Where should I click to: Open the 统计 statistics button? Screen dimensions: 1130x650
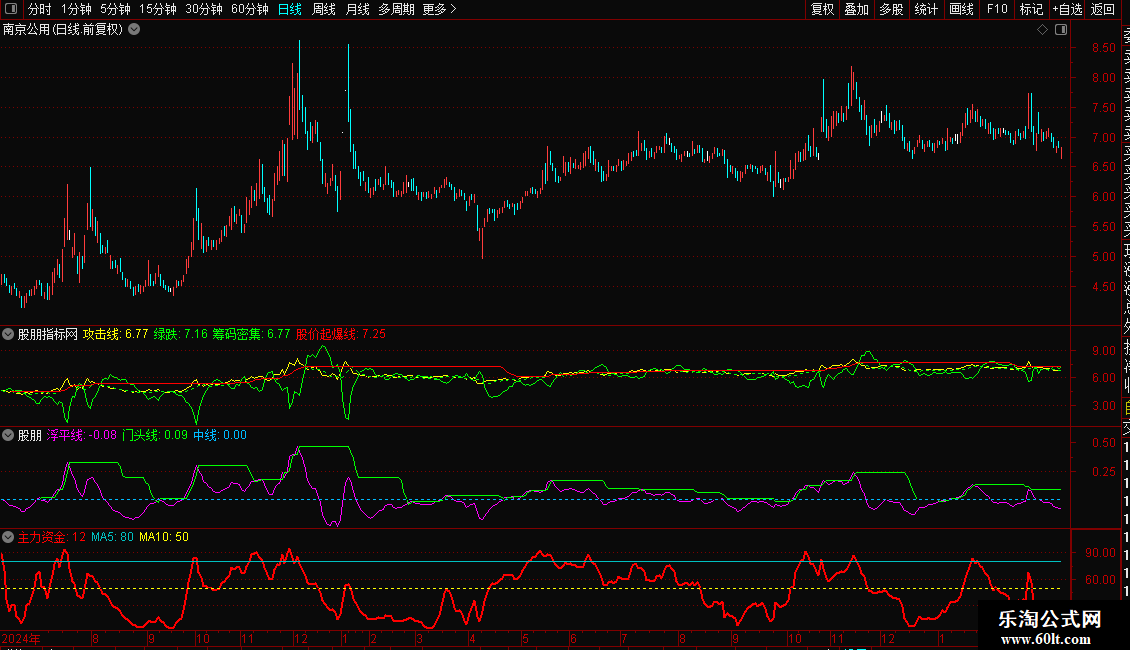(926, 9)
